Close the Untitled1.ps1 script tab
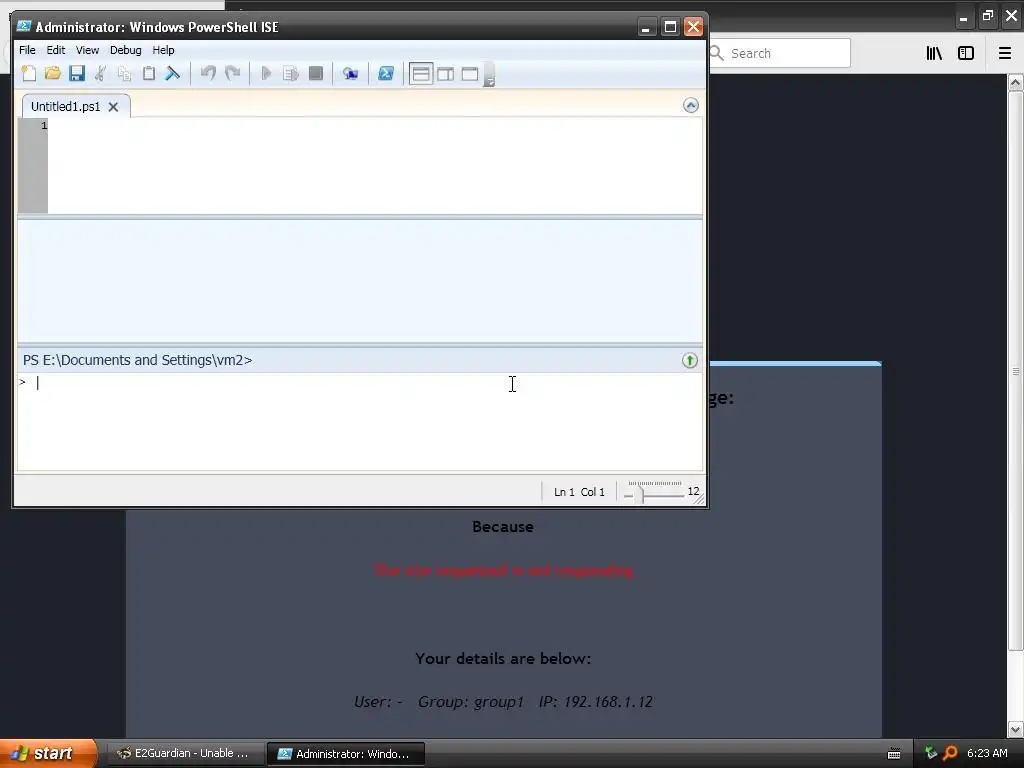 coord(113,106)
